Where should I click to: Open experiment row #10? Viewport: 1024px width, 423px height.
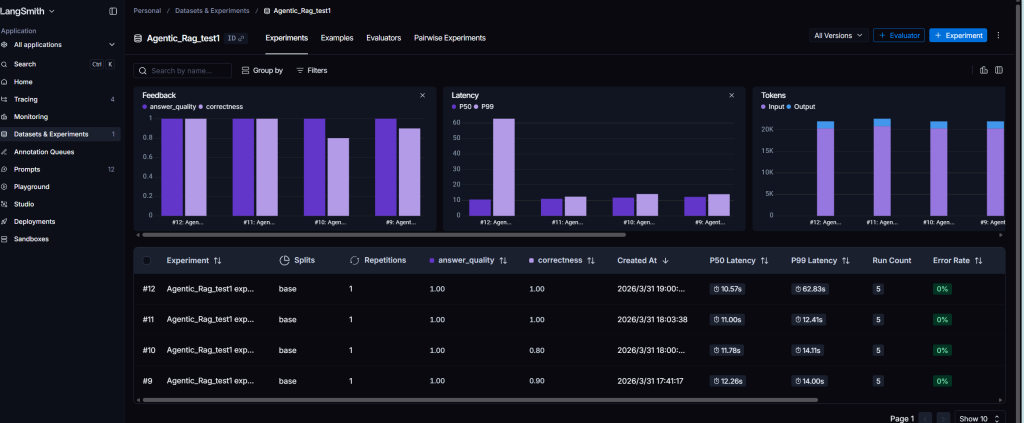pos(568,351)
